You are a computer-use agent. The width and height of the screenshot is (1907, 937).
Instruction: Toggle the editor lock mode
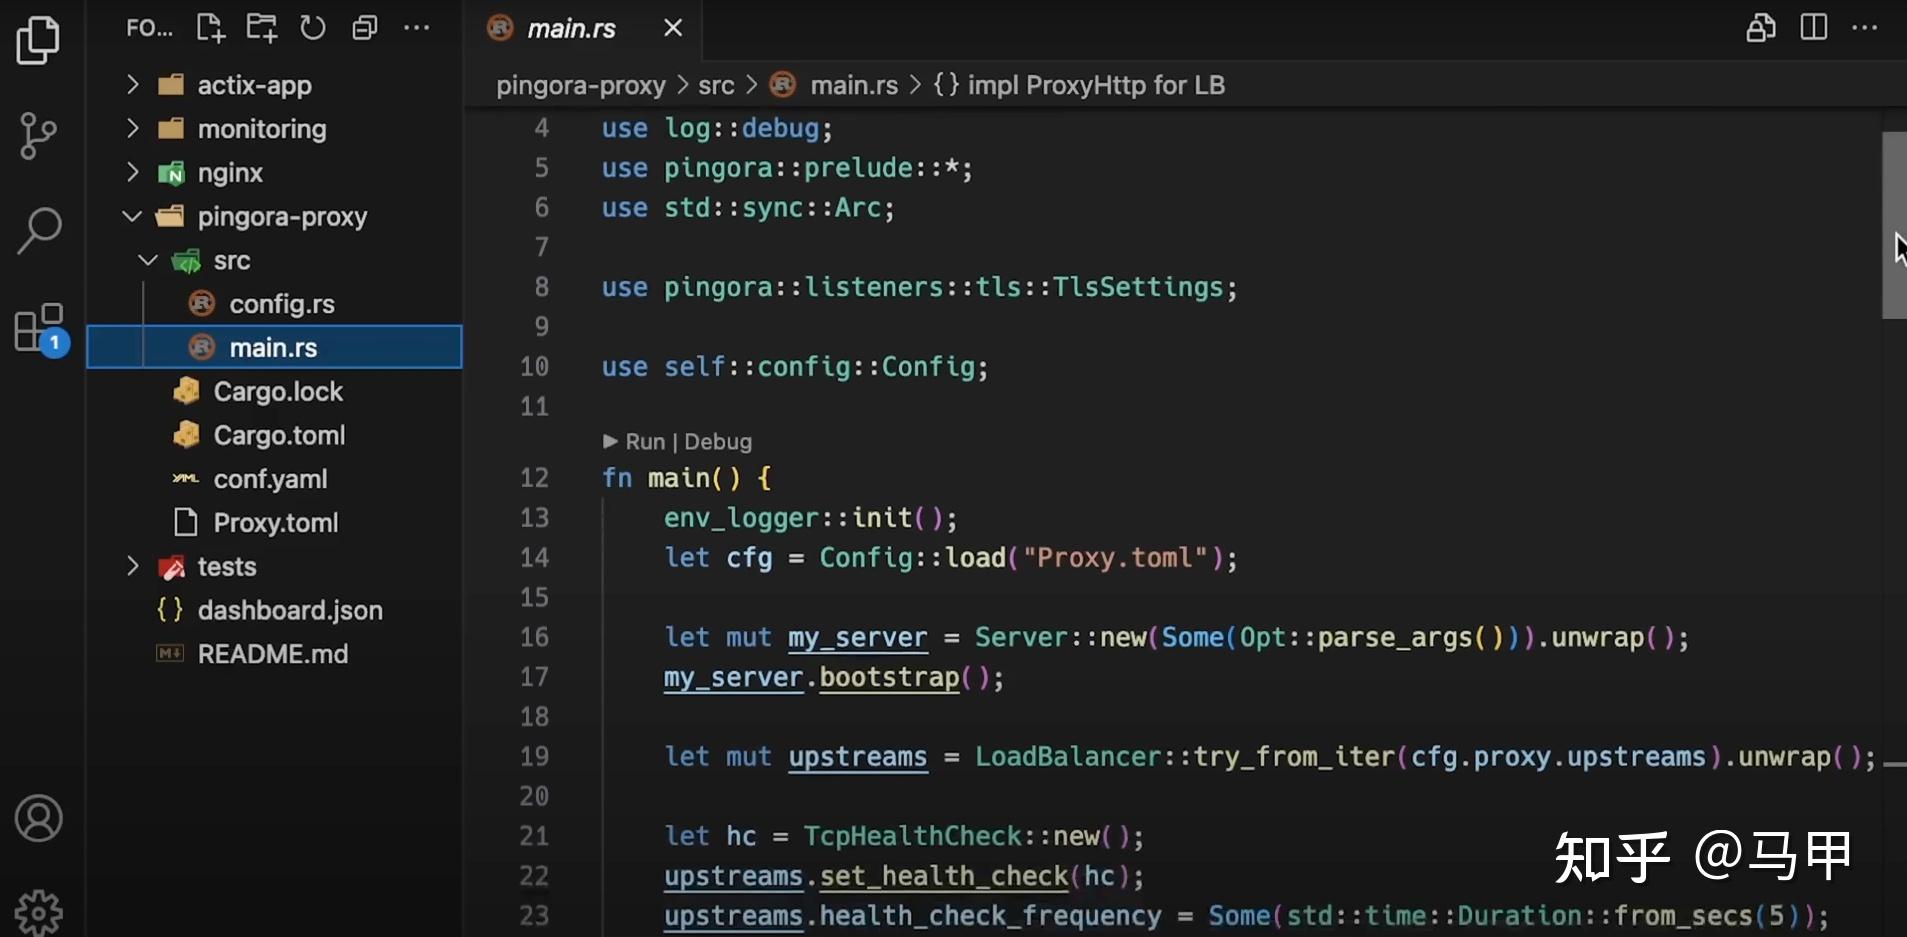tap(1762, 27)
